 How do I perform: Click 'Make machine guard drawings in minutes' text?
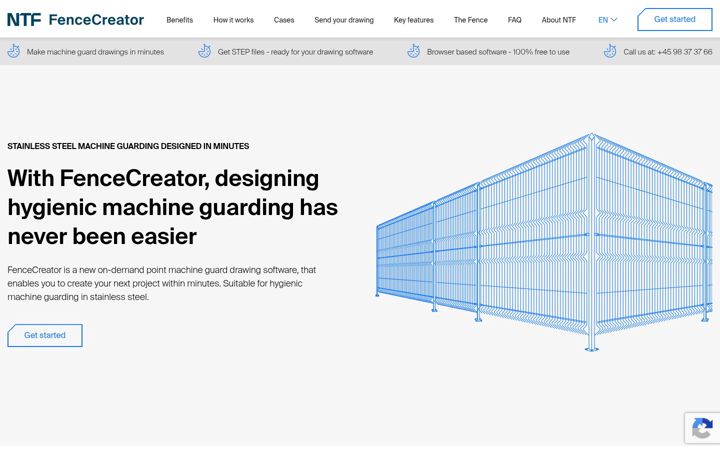point(95,52)
